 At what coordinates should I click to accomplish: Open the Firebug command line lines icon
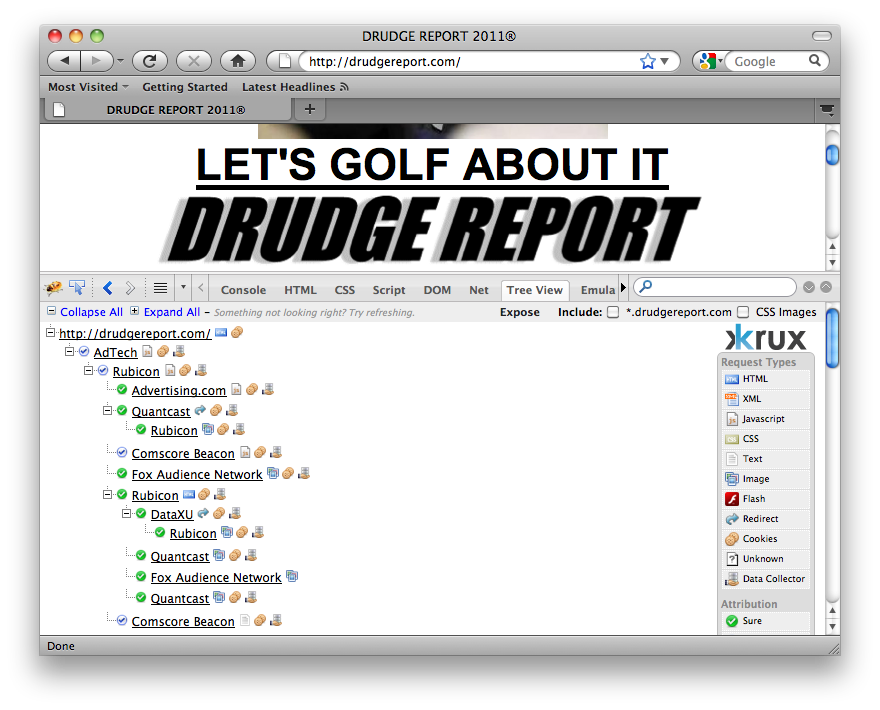pos(161,288)
